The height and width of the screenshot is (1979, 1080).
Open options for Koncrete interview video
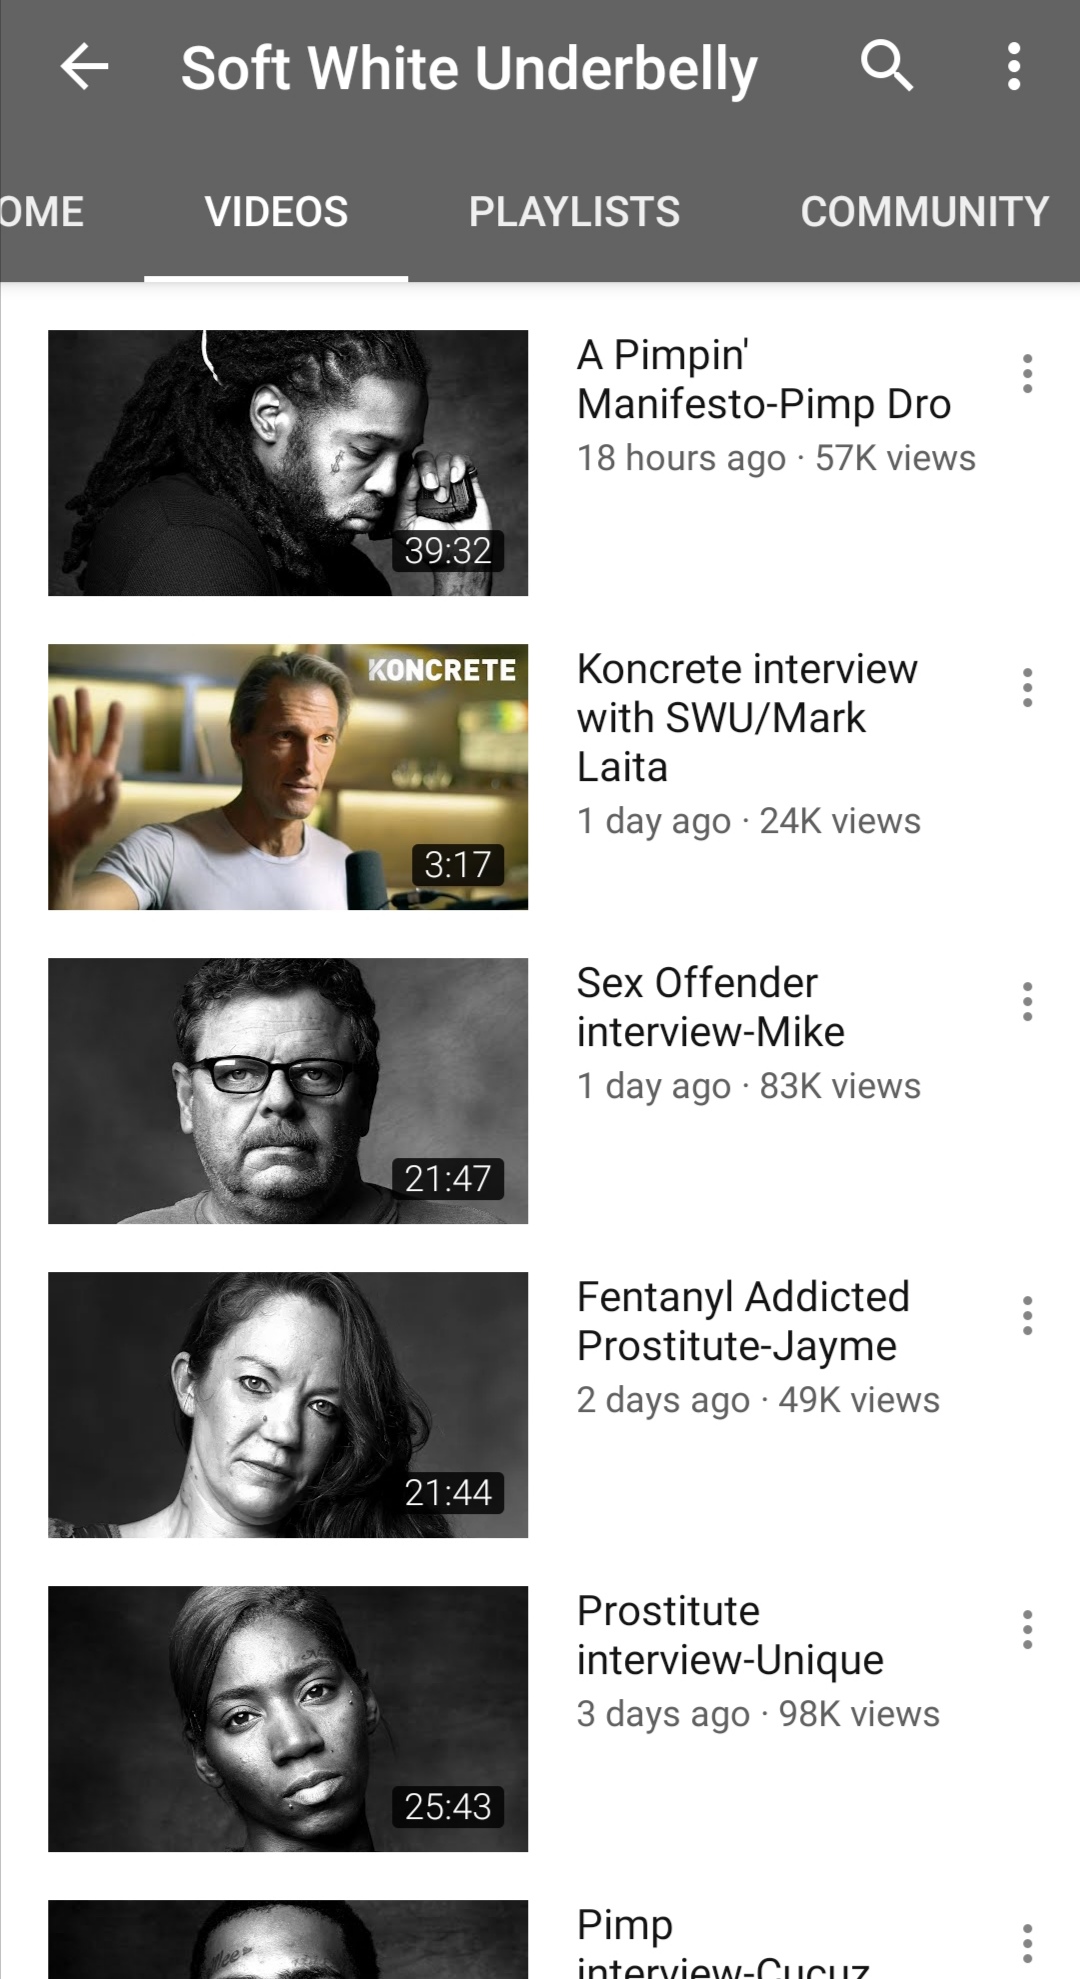1027,687
